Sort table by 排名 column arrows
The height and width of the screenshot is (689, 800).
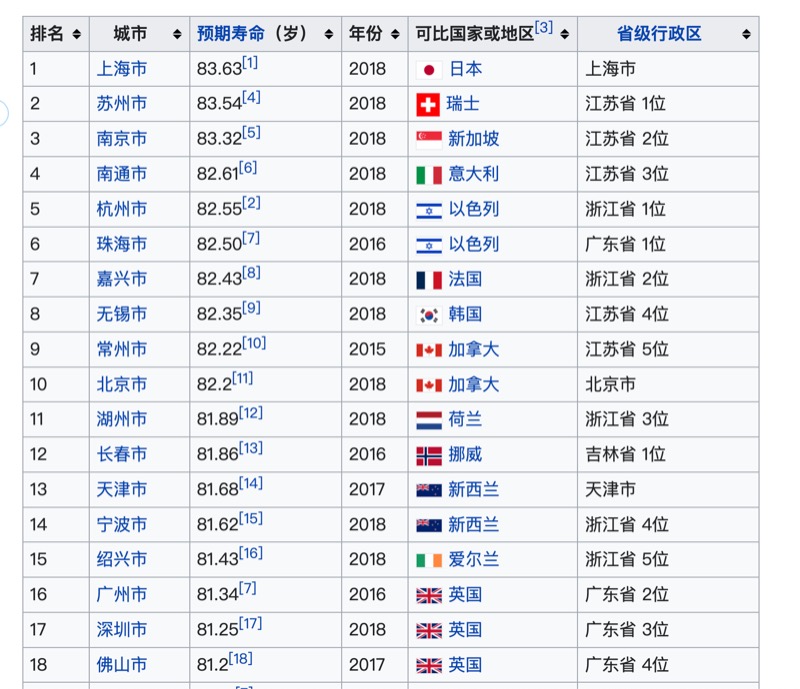77,34
